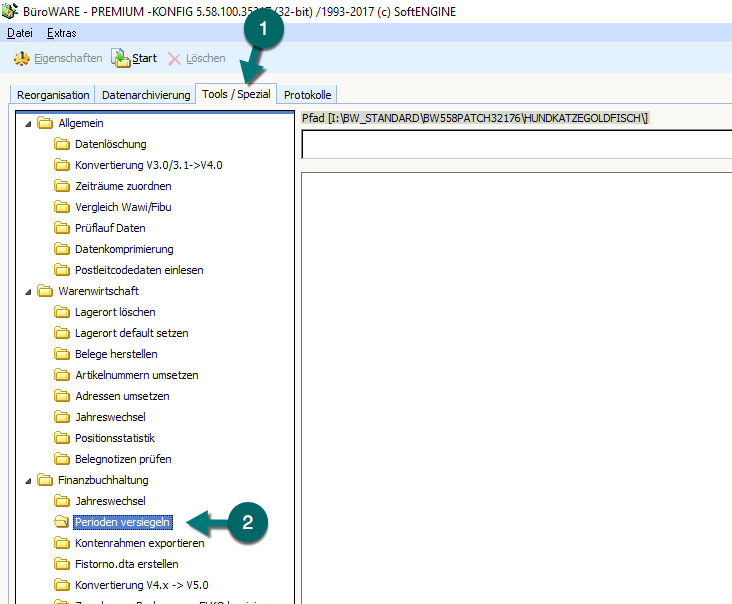The width and height of the screenshot is (732, 604).
Task: Click folder icon for Lagerort löschen
Action: [x=62, y=312]
